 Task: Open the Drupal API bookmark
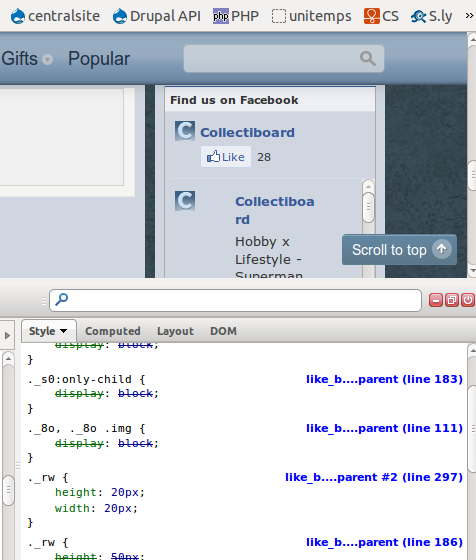[156, 16]
